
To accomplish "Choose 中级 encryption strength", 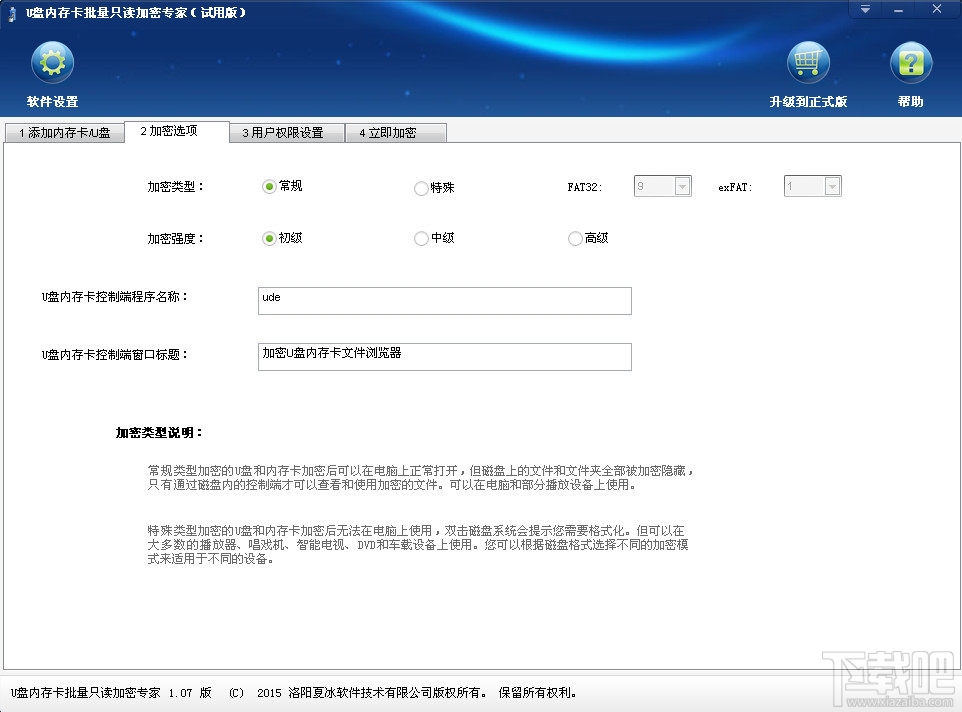I will pos(421,238).
